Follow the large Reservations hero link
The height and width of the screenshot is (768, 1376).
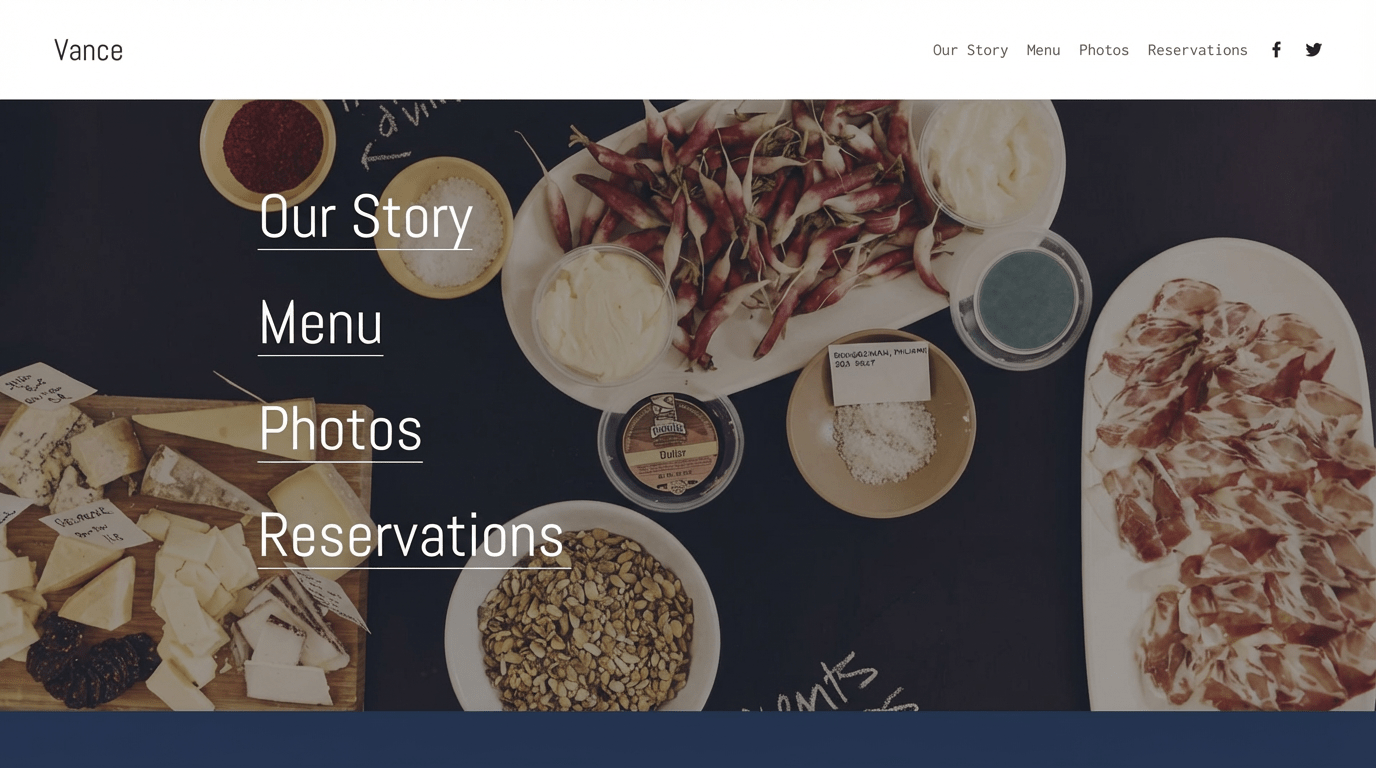coord(414,536)
